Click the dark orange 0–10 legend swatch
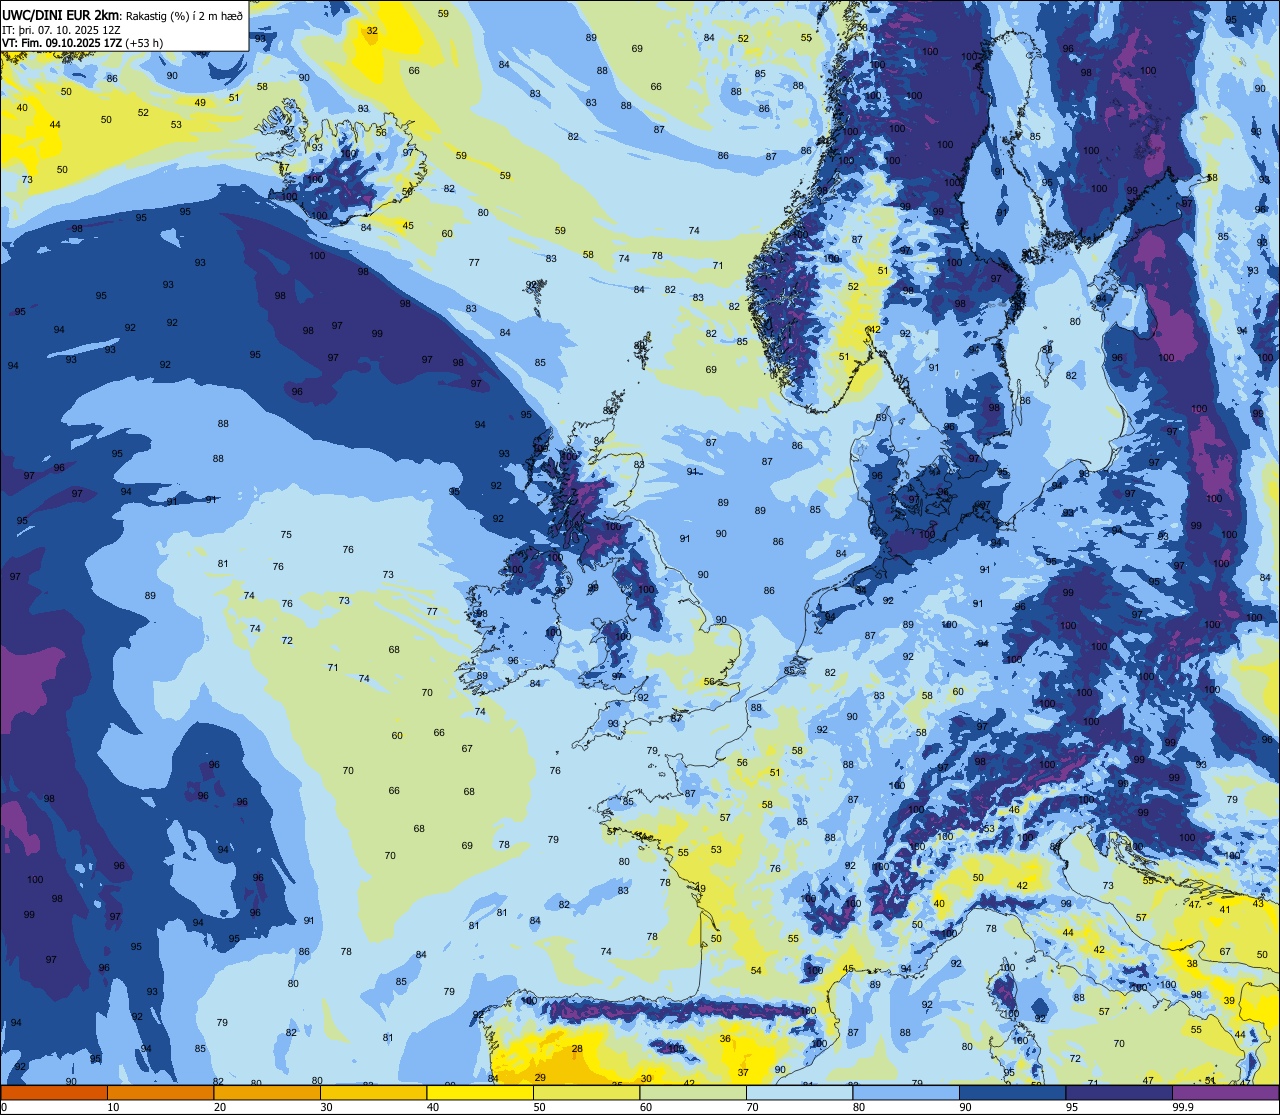 tap(54, 1093)
